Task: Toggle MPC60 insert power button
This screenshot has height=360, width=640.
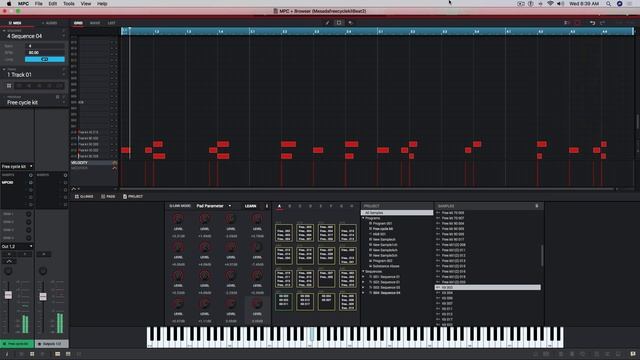Action: [x=31, y=182]
